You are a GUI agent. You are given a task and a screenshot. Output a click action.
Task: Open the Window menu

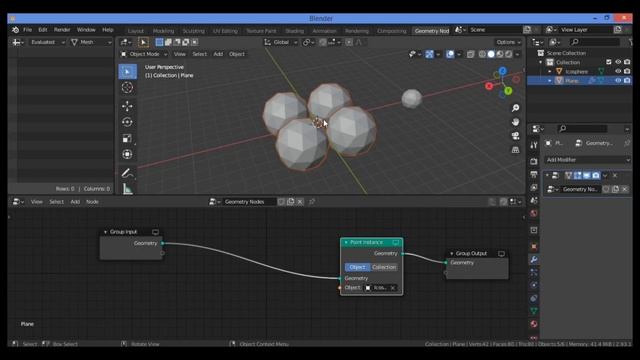[x=86, y=30]
